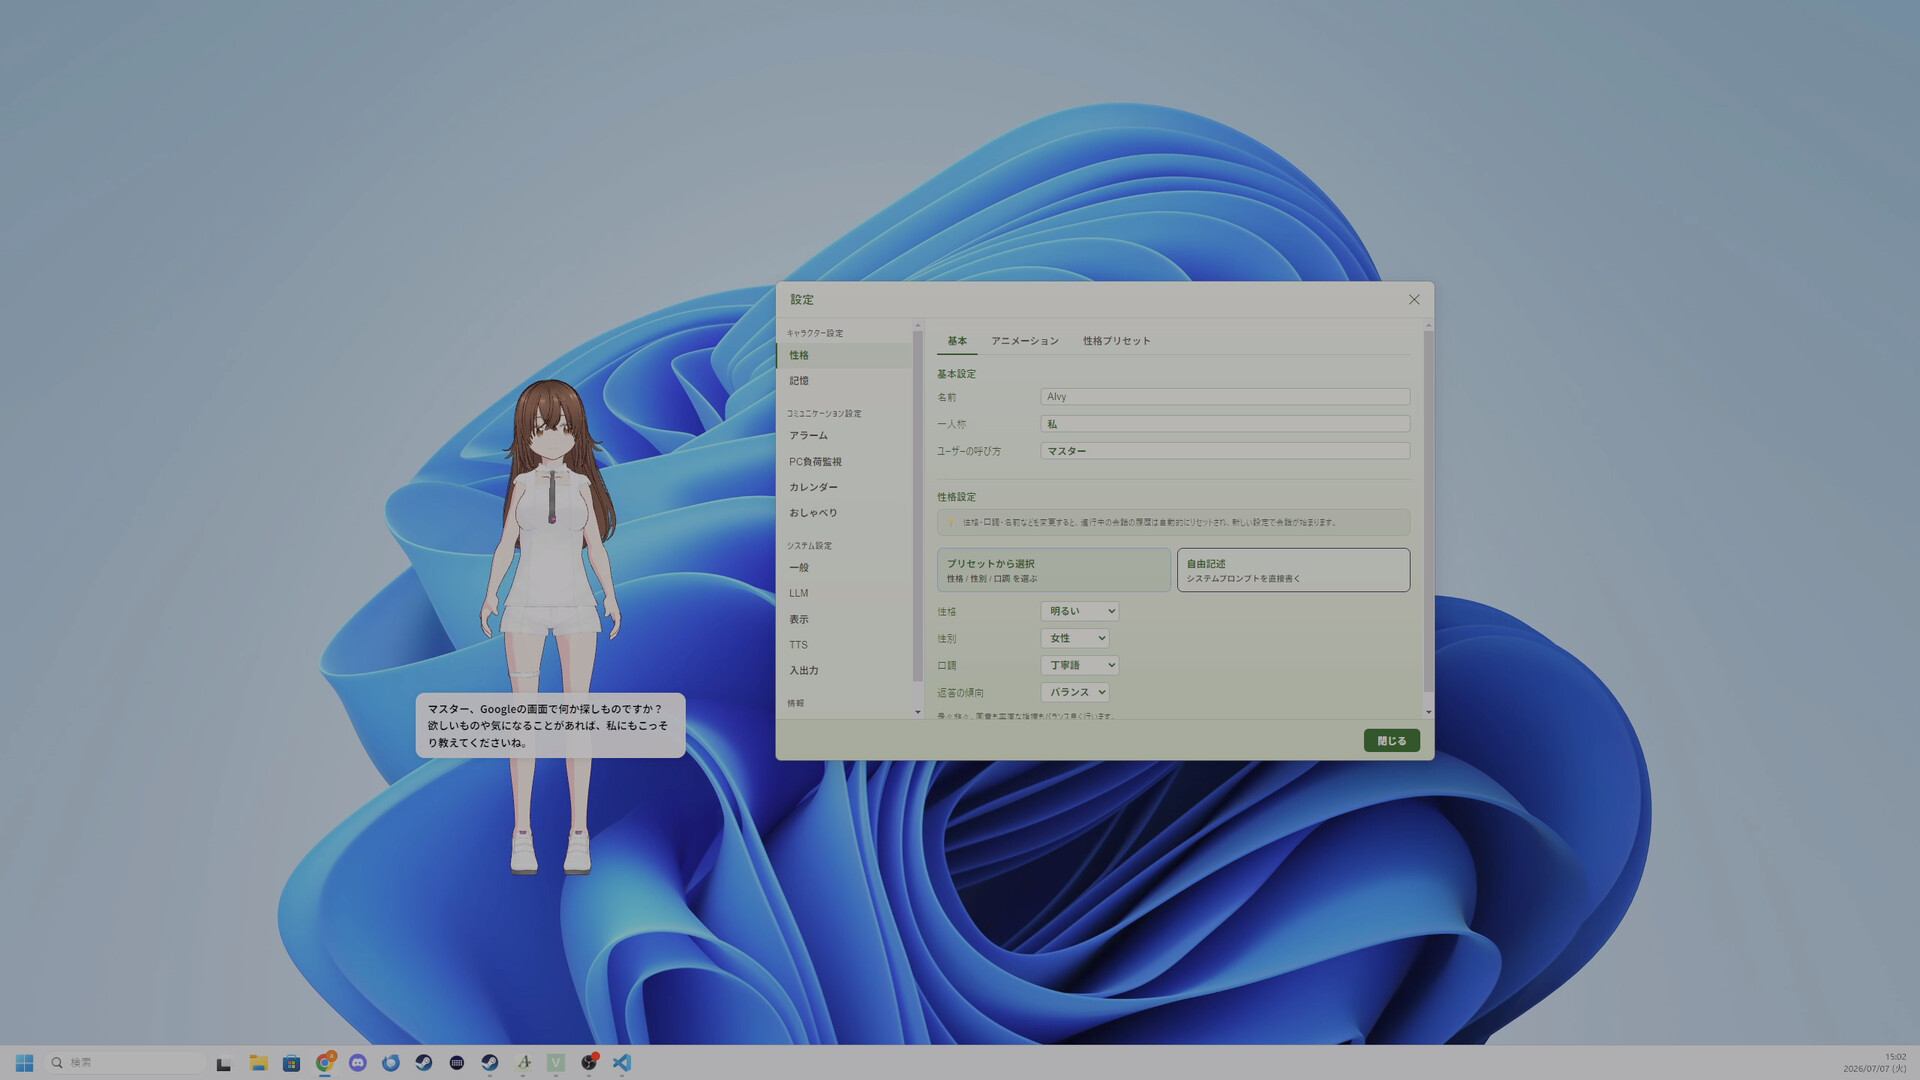Click the content pane scroll-down arrow
The width and height of the screenshot is (1920, 1080).
[1428, 712]
